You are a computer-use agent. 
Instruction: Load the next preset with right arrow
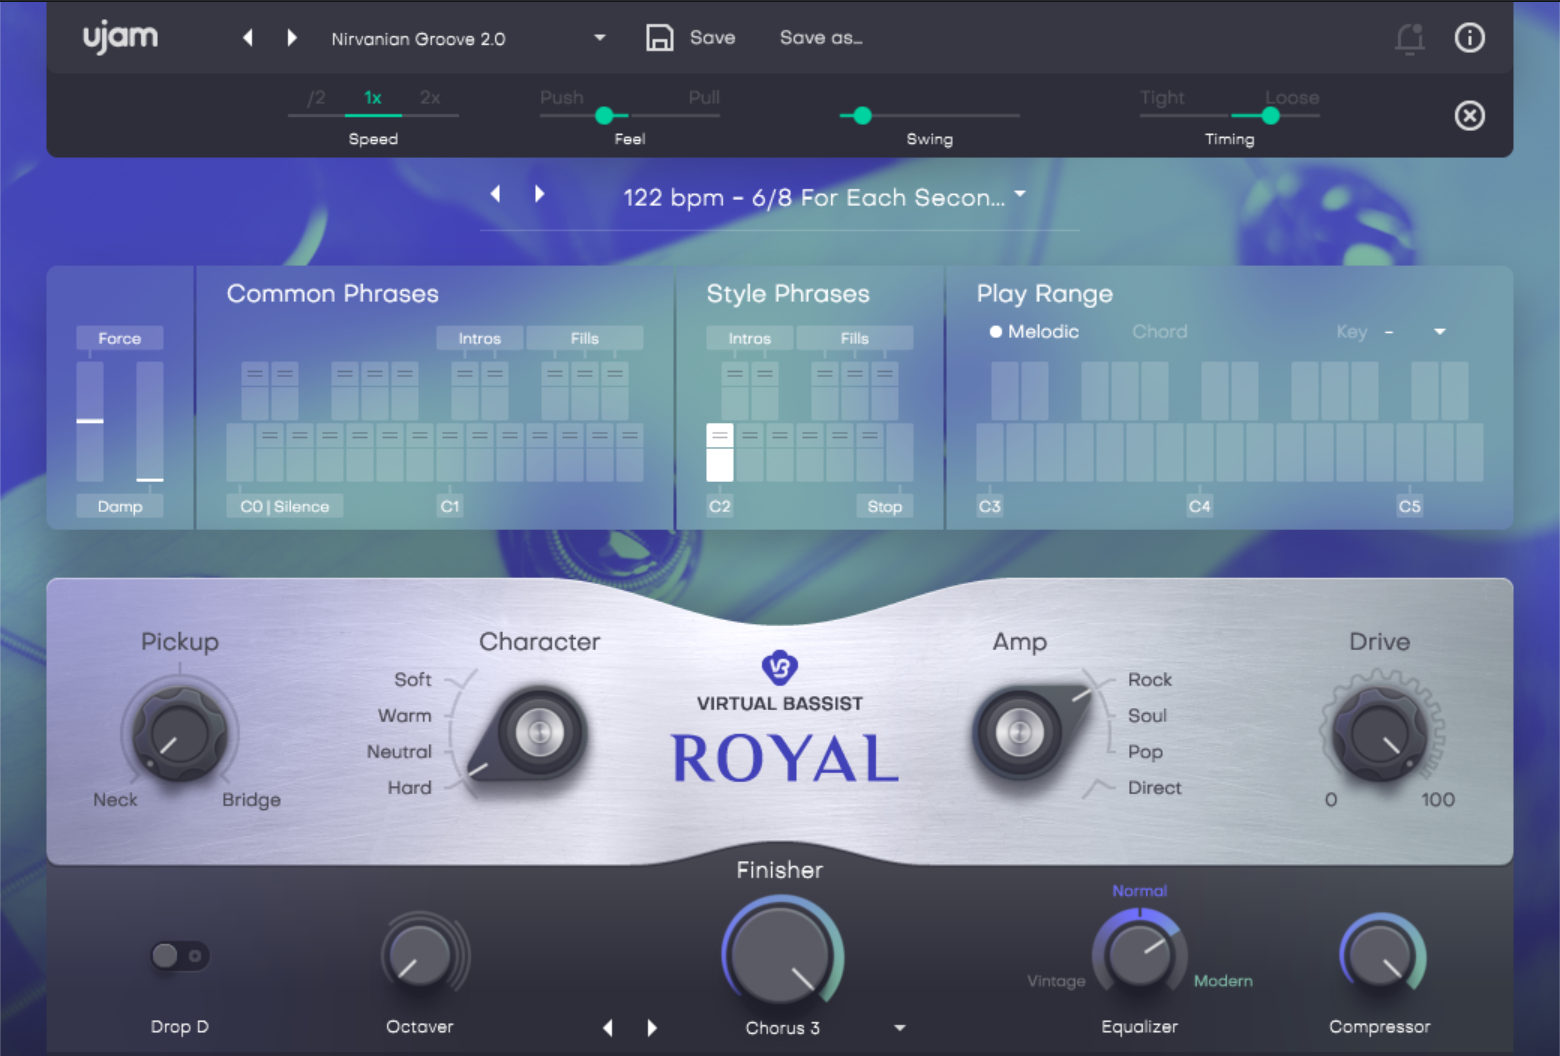pyautogui.click(x=291, y=38)
